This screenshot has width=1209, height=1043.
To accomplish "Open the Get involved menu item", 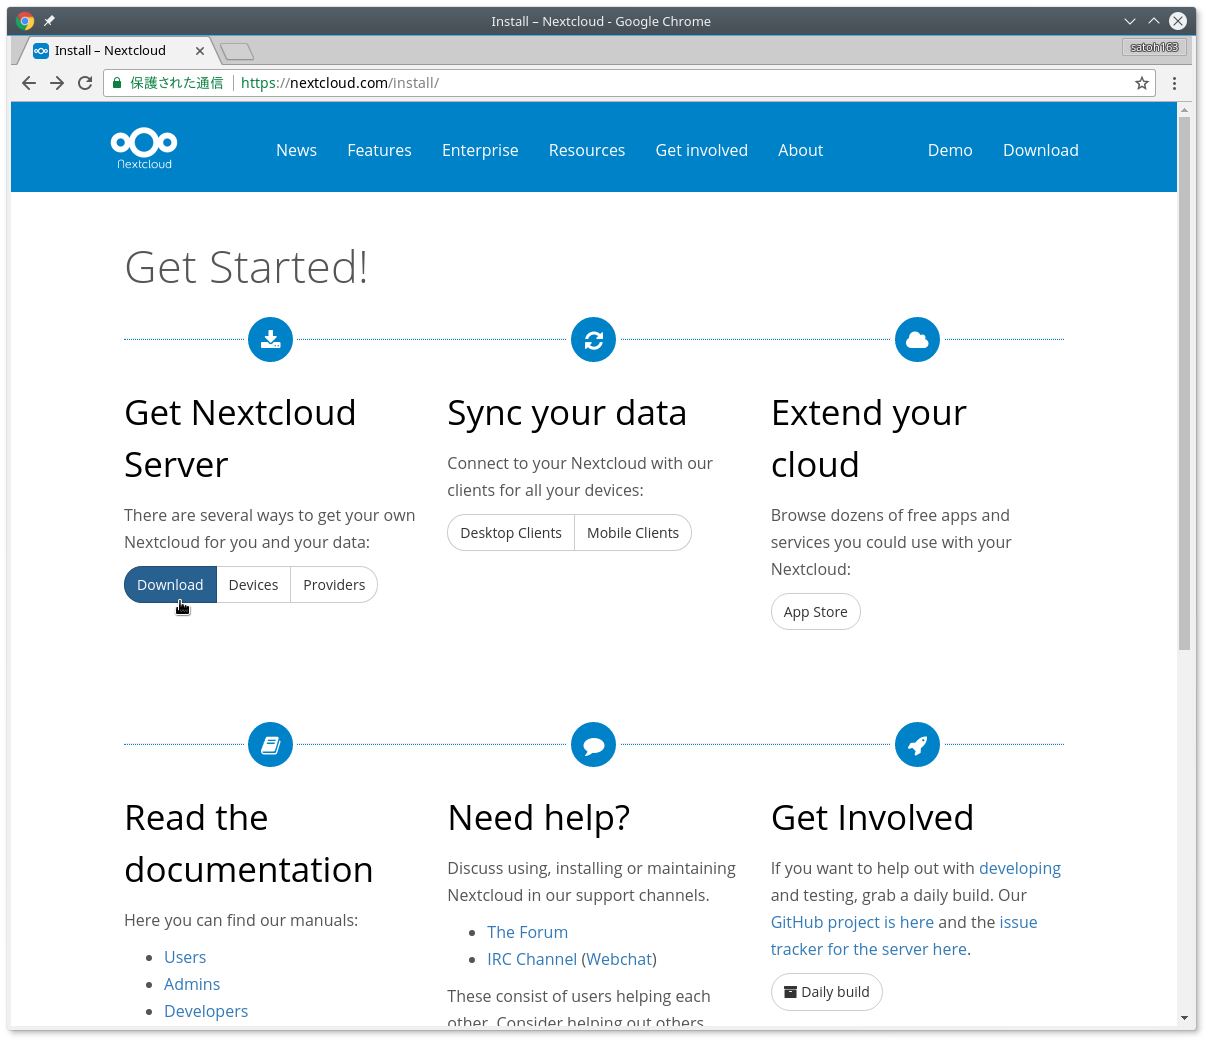I will pyautogui.click(x=702, y=150).
